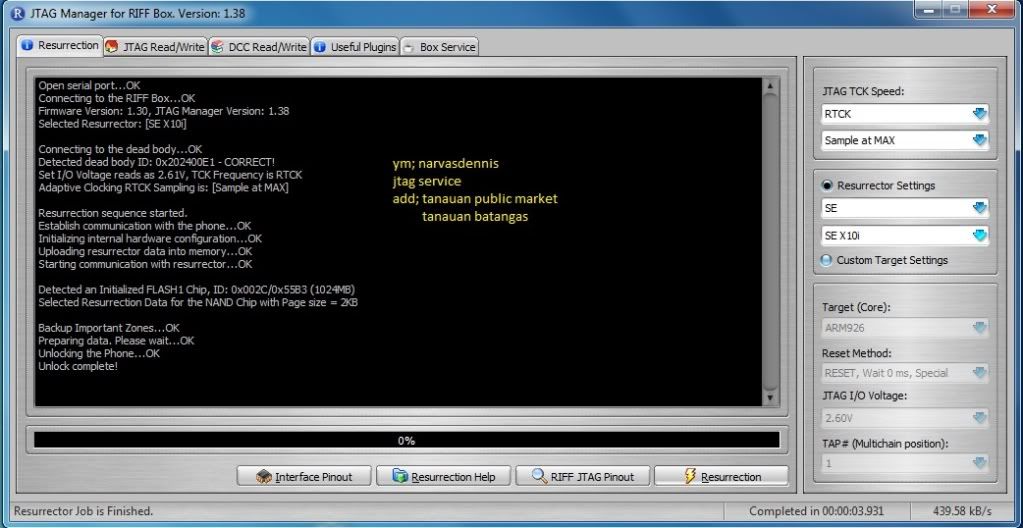Image resolution: width=1023 pixels, height=528 pixels.
Task: Close the JTAG Manager window
Action: [994, 9]
